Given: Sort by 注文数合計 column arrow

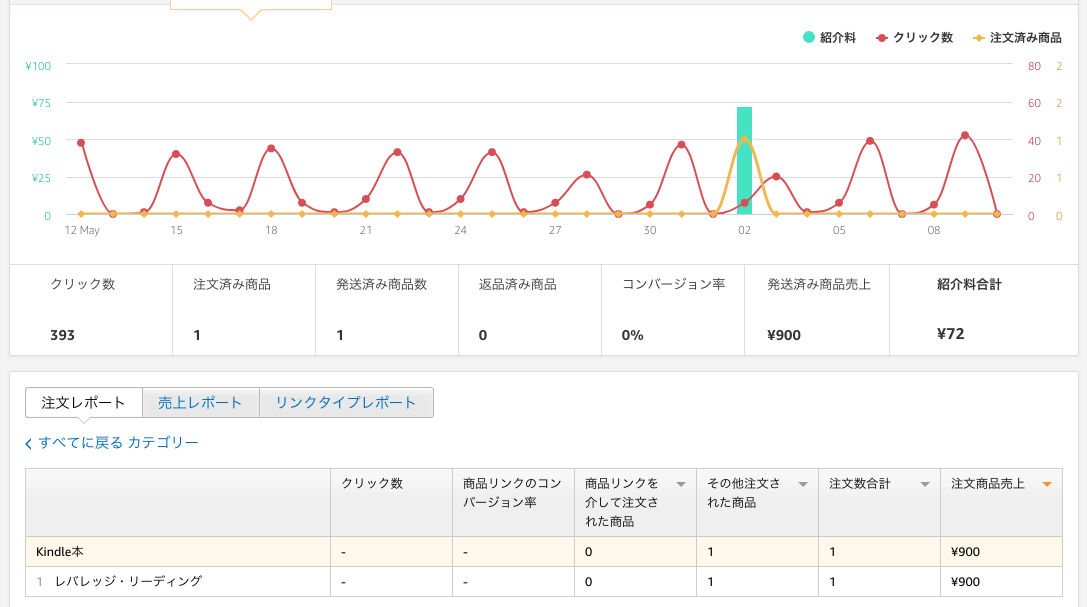Looking at the screenshot, I should click(x=925, y=484).
